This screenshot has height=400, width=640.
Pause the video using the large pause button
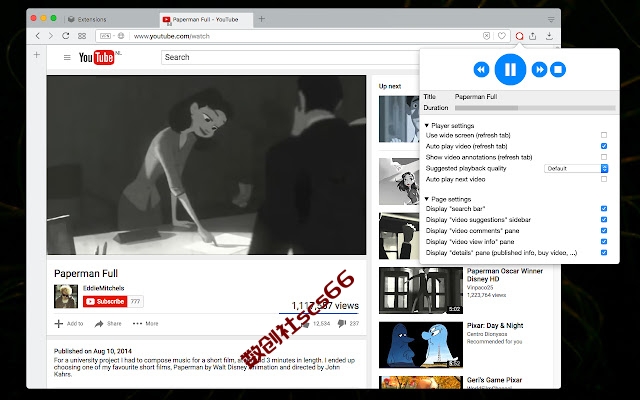click(x=510, y=69)
